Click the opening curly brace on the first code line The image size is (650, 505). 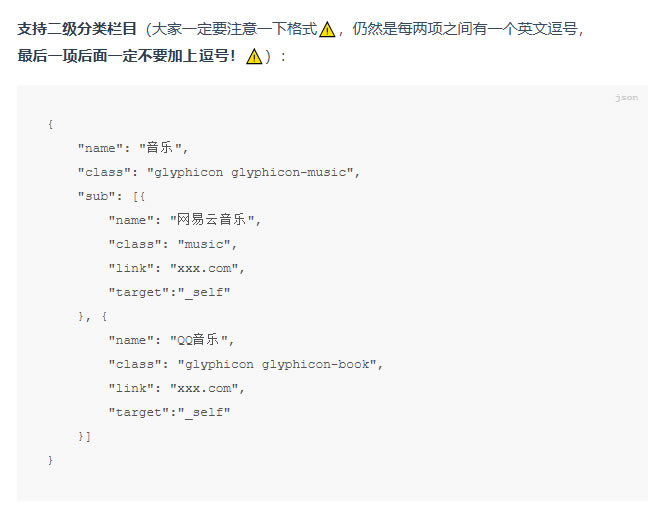click(x=50, y=124)
